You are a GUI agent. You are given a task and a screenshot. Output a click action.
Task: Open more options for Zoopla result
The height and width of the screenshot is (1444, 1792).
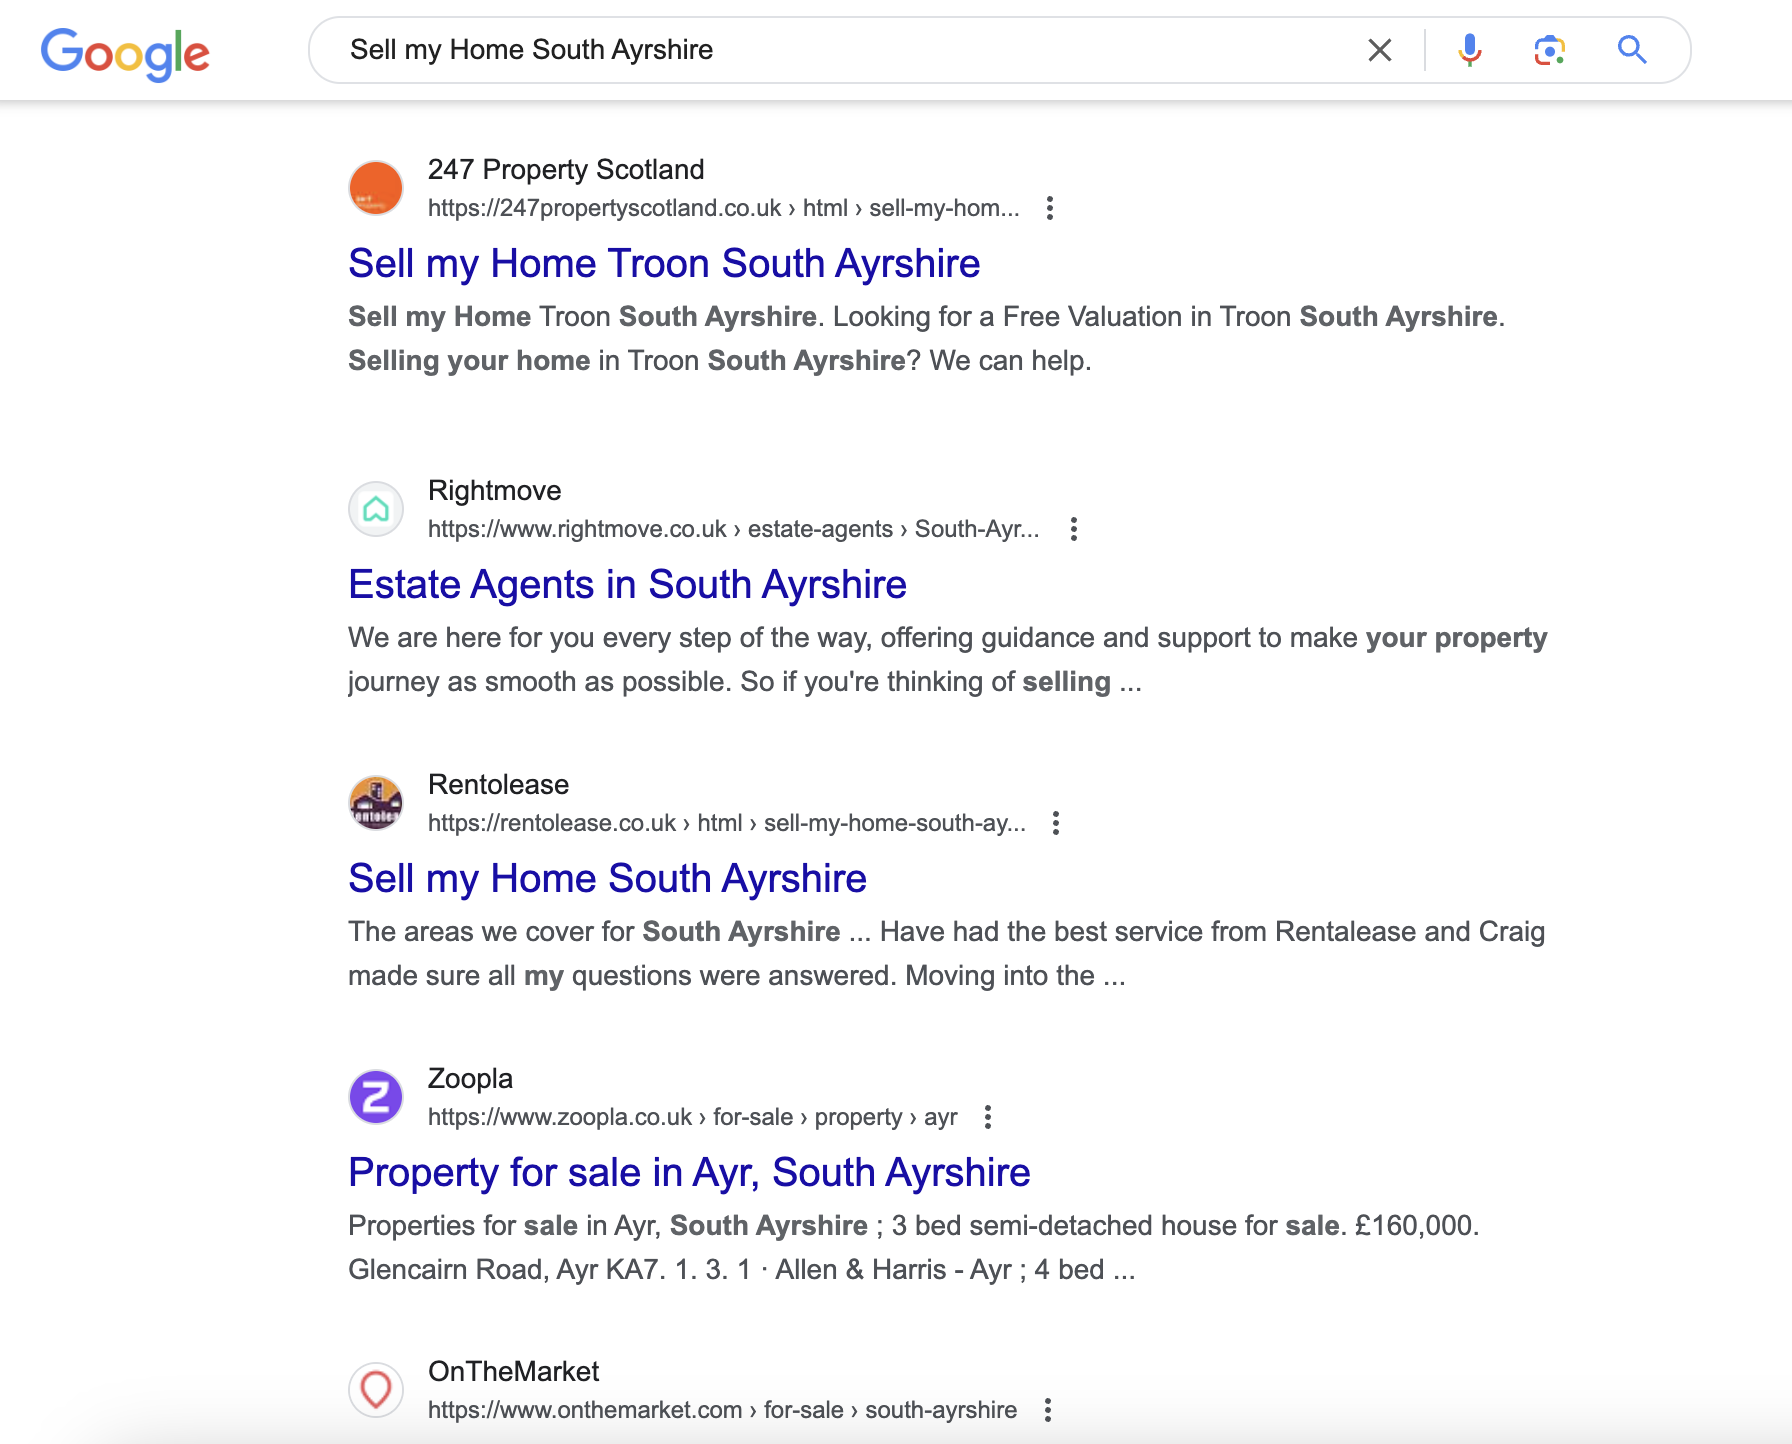(x=987, y=1117)
